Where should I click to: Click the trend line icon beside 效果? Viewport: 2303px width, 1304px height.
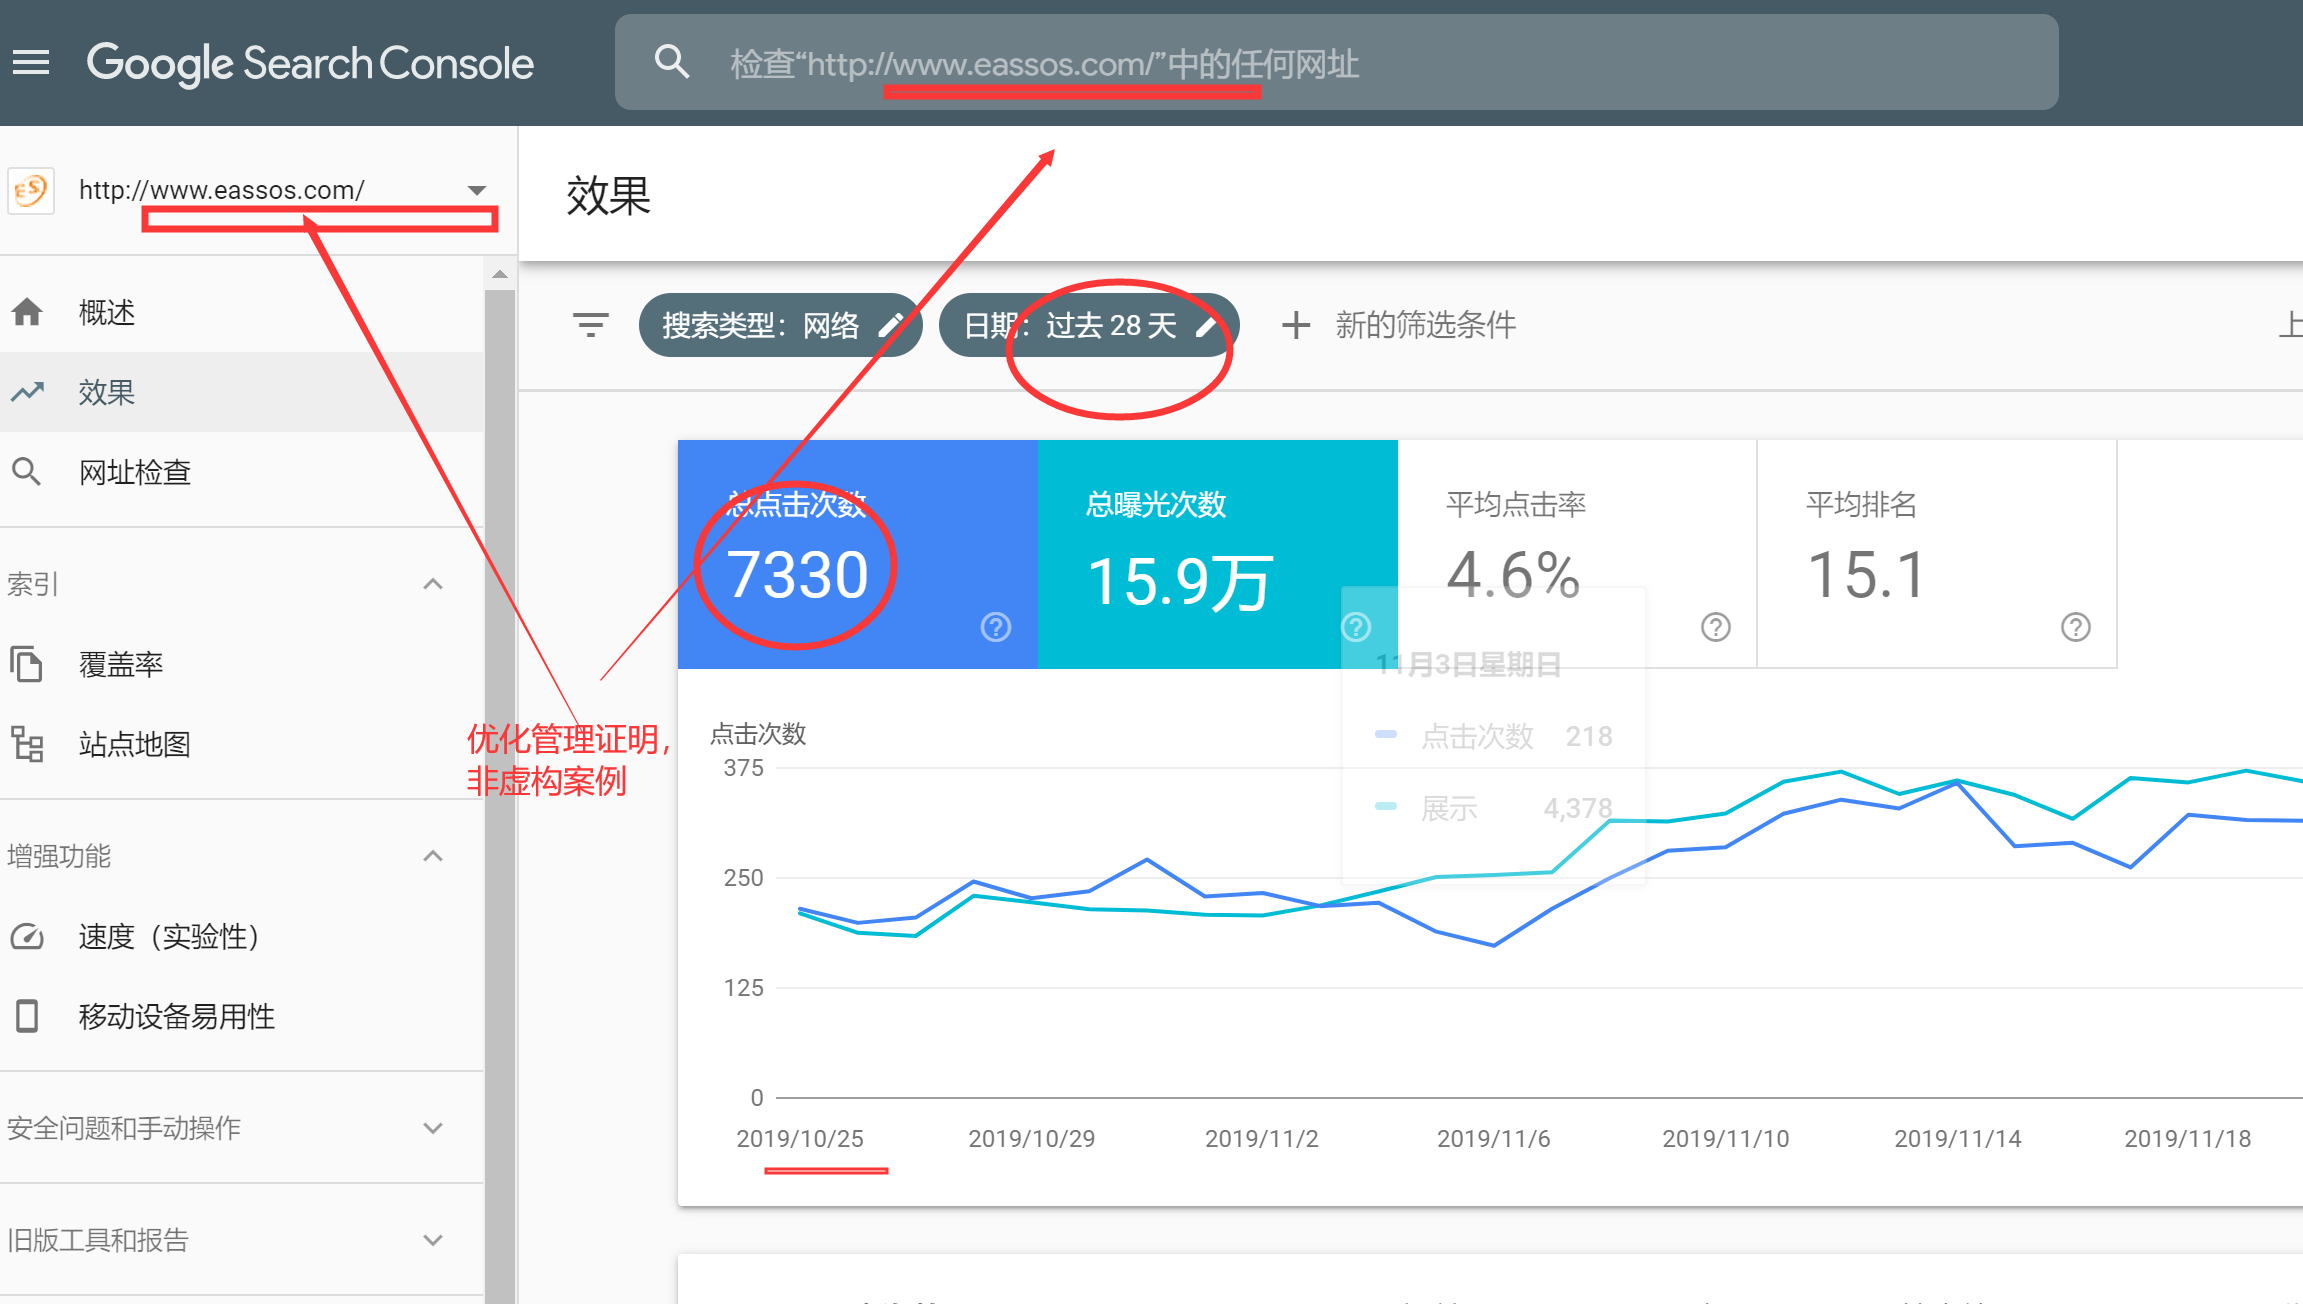27,392
